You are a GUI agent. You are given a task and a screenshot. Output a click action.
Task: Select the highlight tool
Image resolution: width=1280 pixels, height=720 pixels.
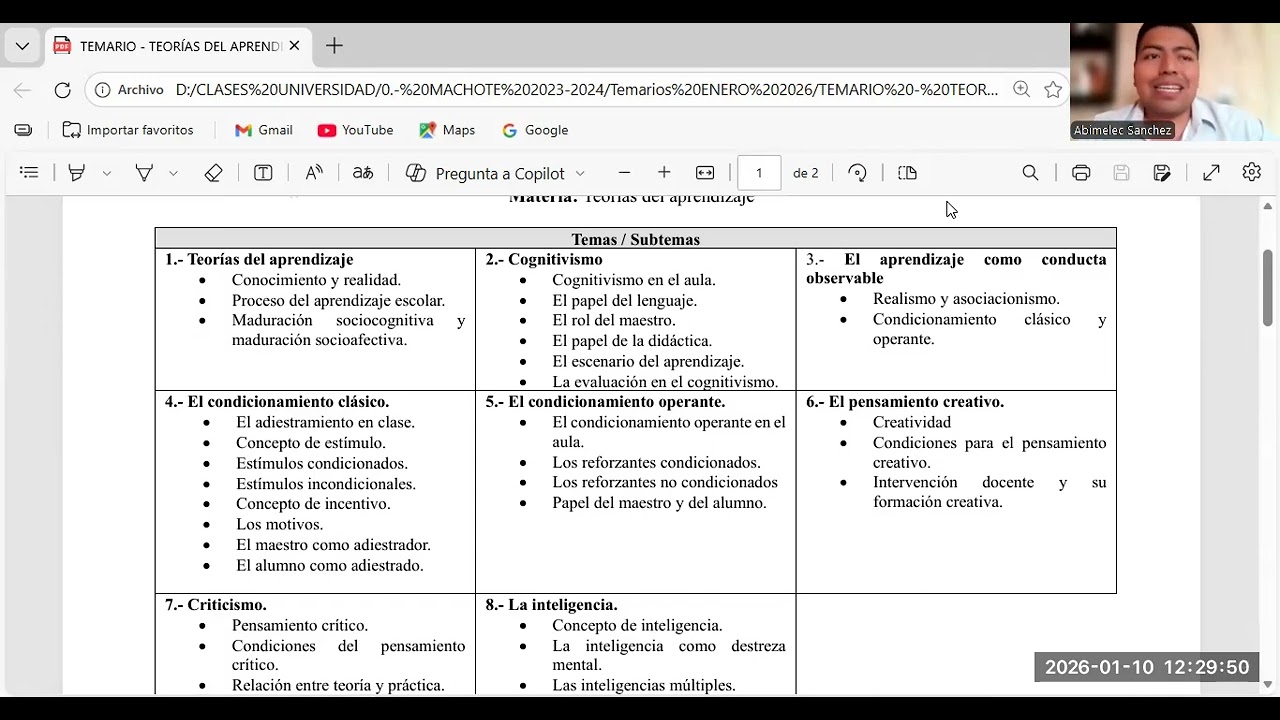76,173
